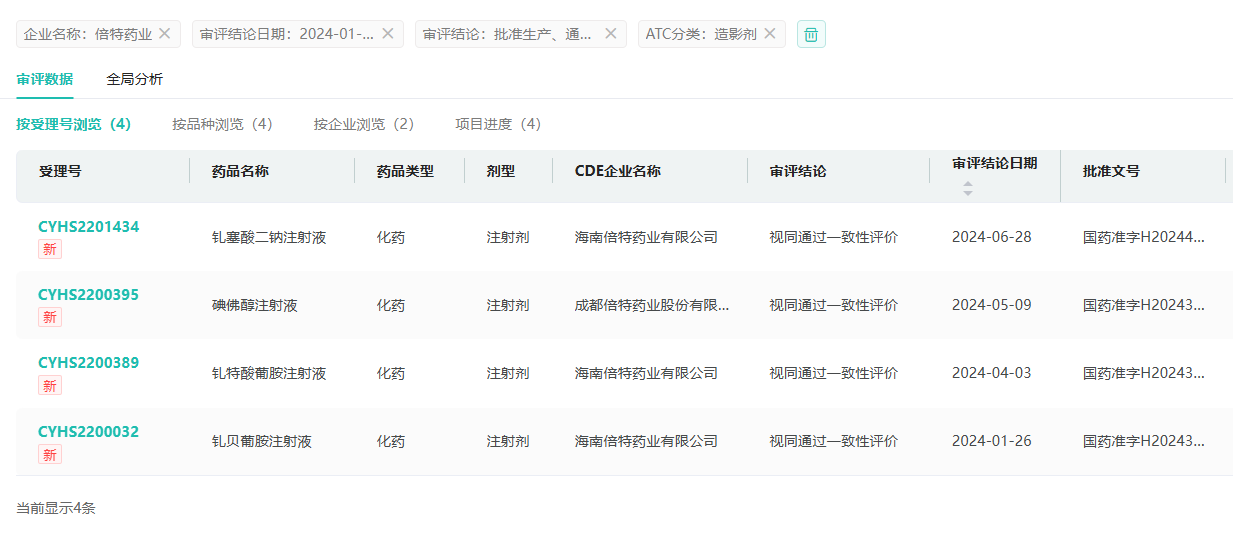The width and height of the screenshot is (1233, 536).
Task: Remove the 审评结论日期 filter tag
Action: coord(388,34)
